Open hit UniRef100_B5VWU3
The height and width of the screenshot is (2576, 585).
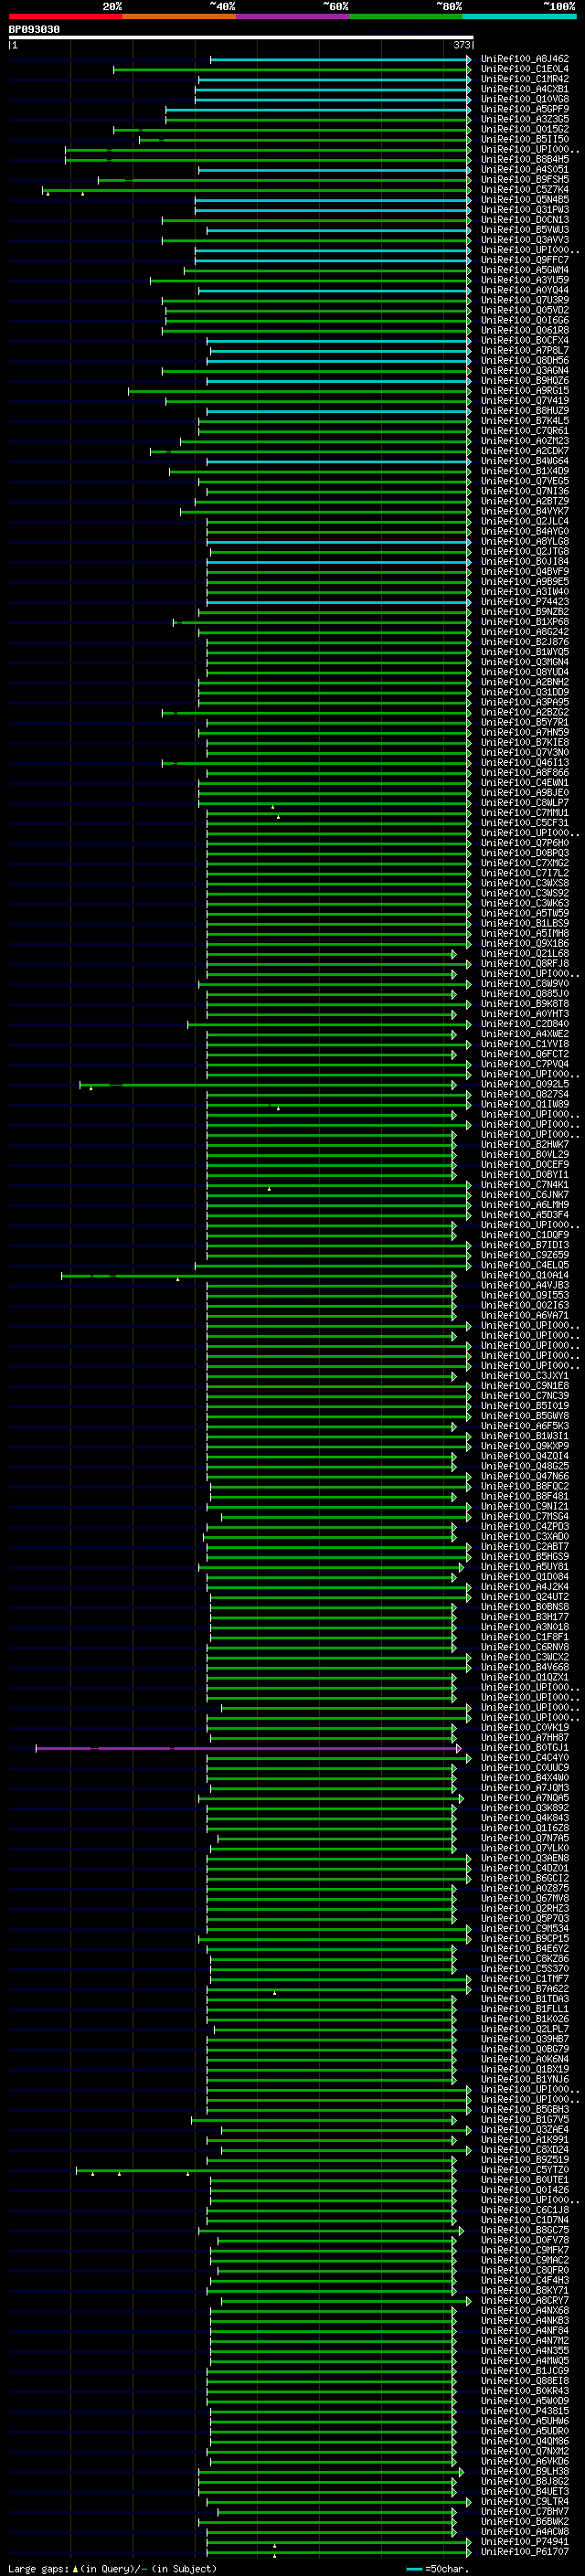click(525, 230)
